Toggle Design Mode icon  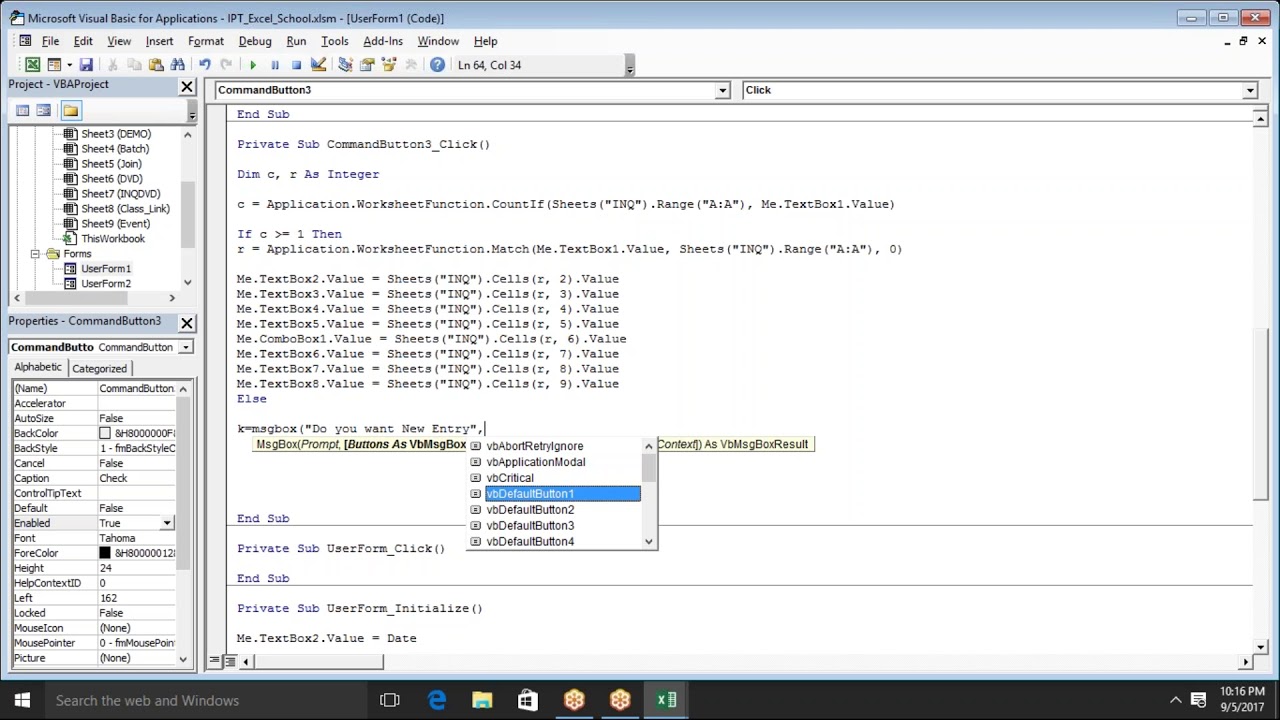point(318,65)
